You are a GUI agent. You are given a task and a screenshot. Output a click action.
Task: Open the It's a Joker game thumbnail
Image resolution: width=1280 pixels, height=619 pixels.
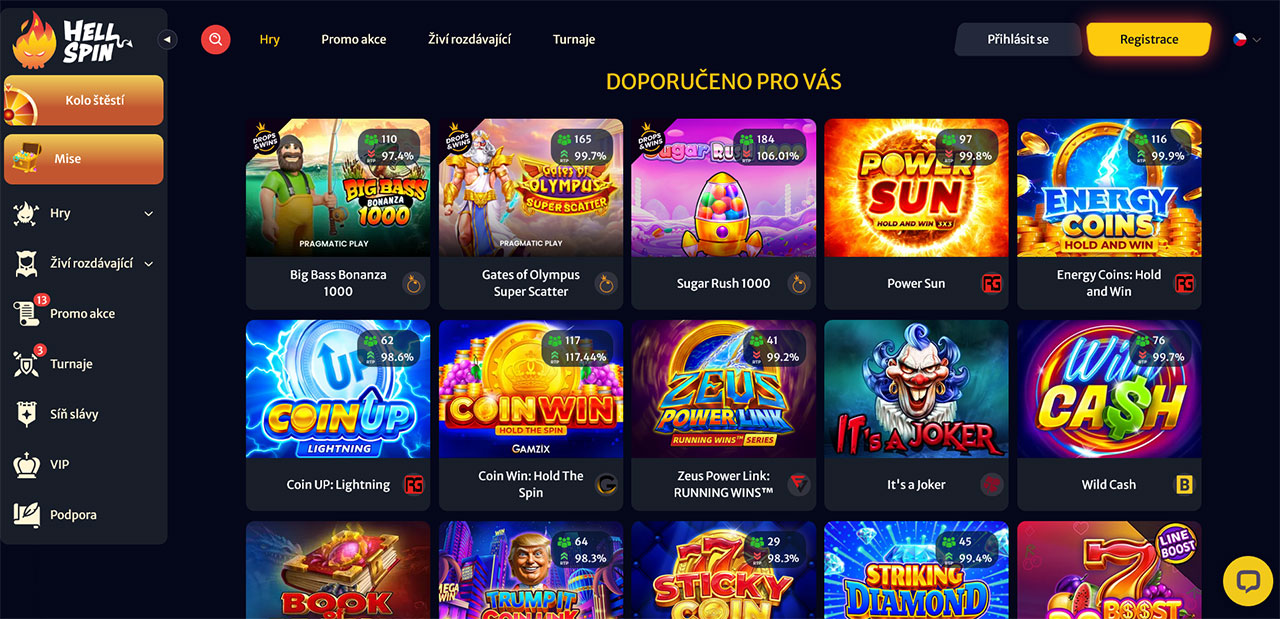pos(916,389)
